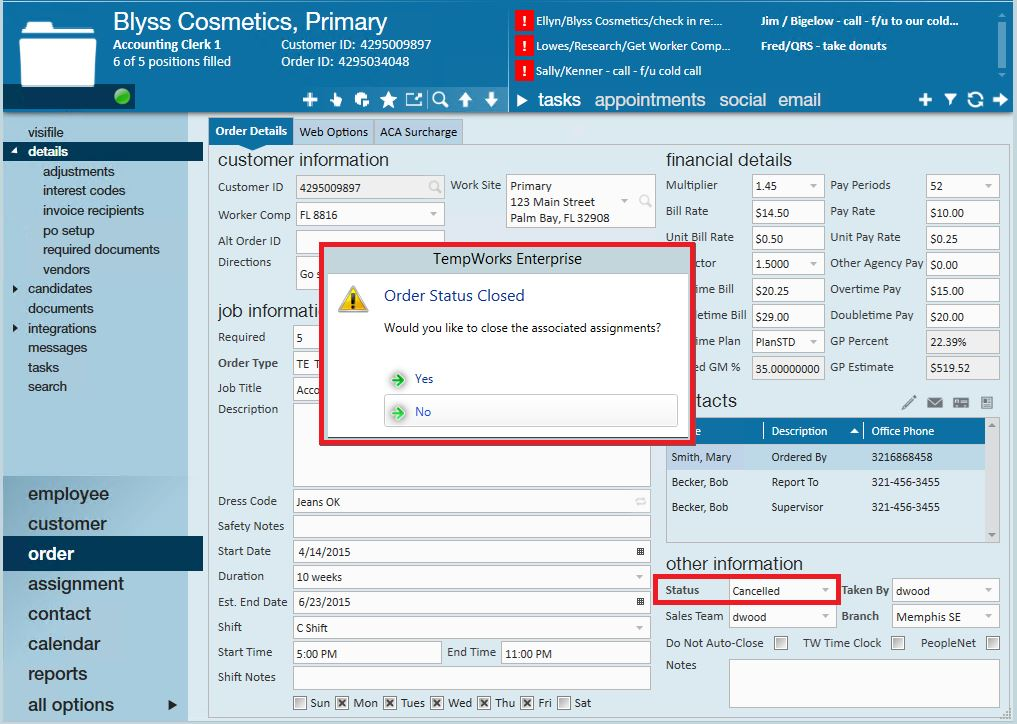Click red alert icon for Lowes/Research task
Image resolution: width=1017 pixels, height=724 pixels.
coord(523,45)
